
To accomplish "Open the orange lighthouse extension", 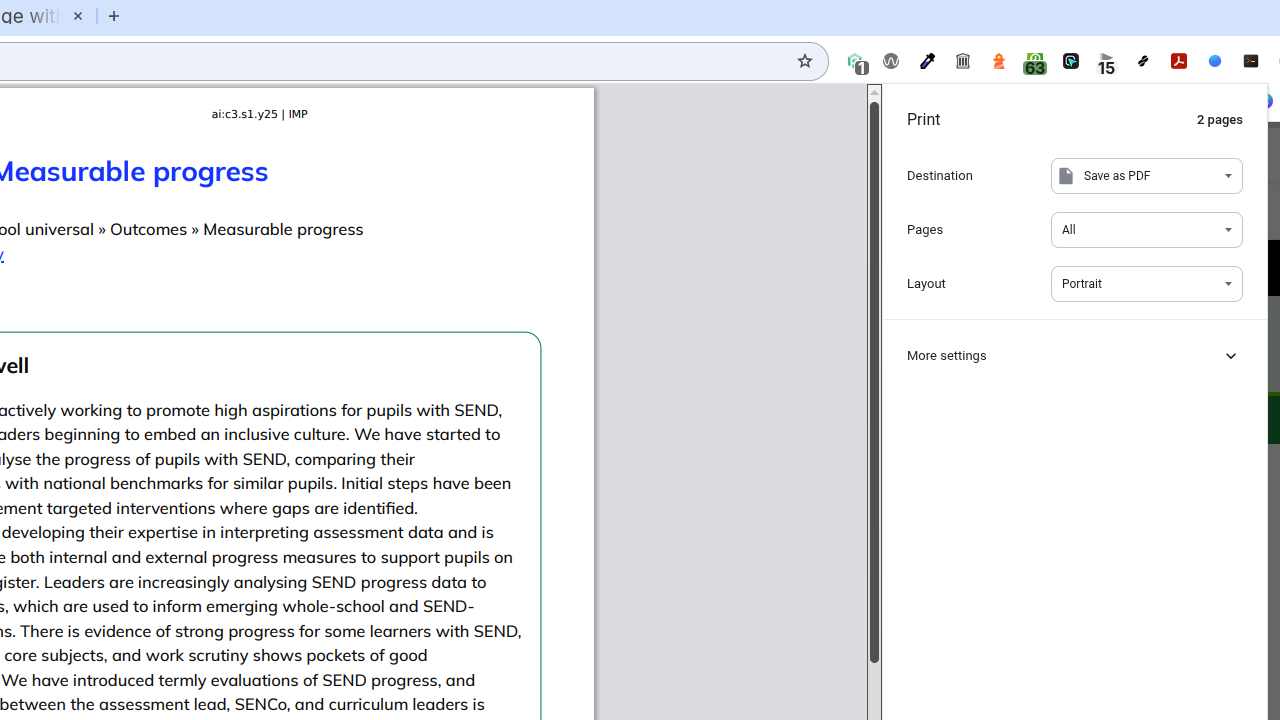I will point(999,61).
